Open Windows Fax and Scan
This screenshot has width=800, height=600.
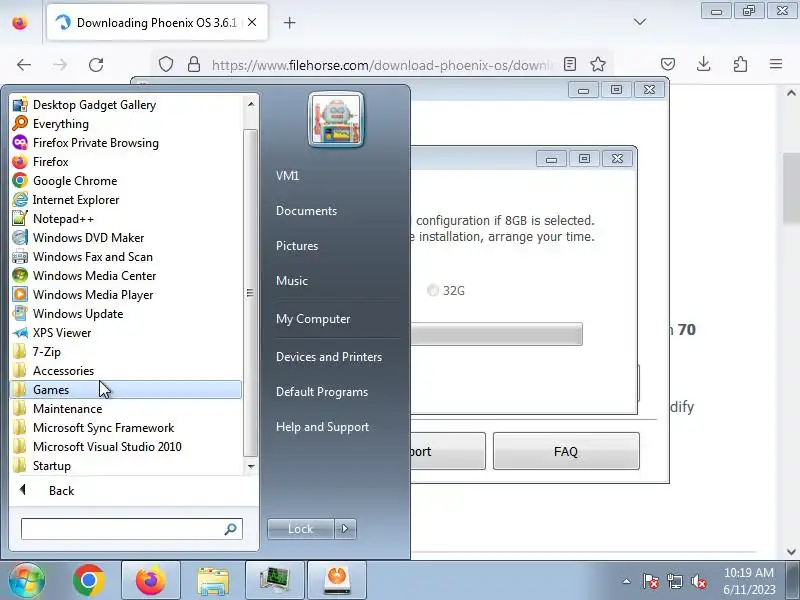point(126,257)
